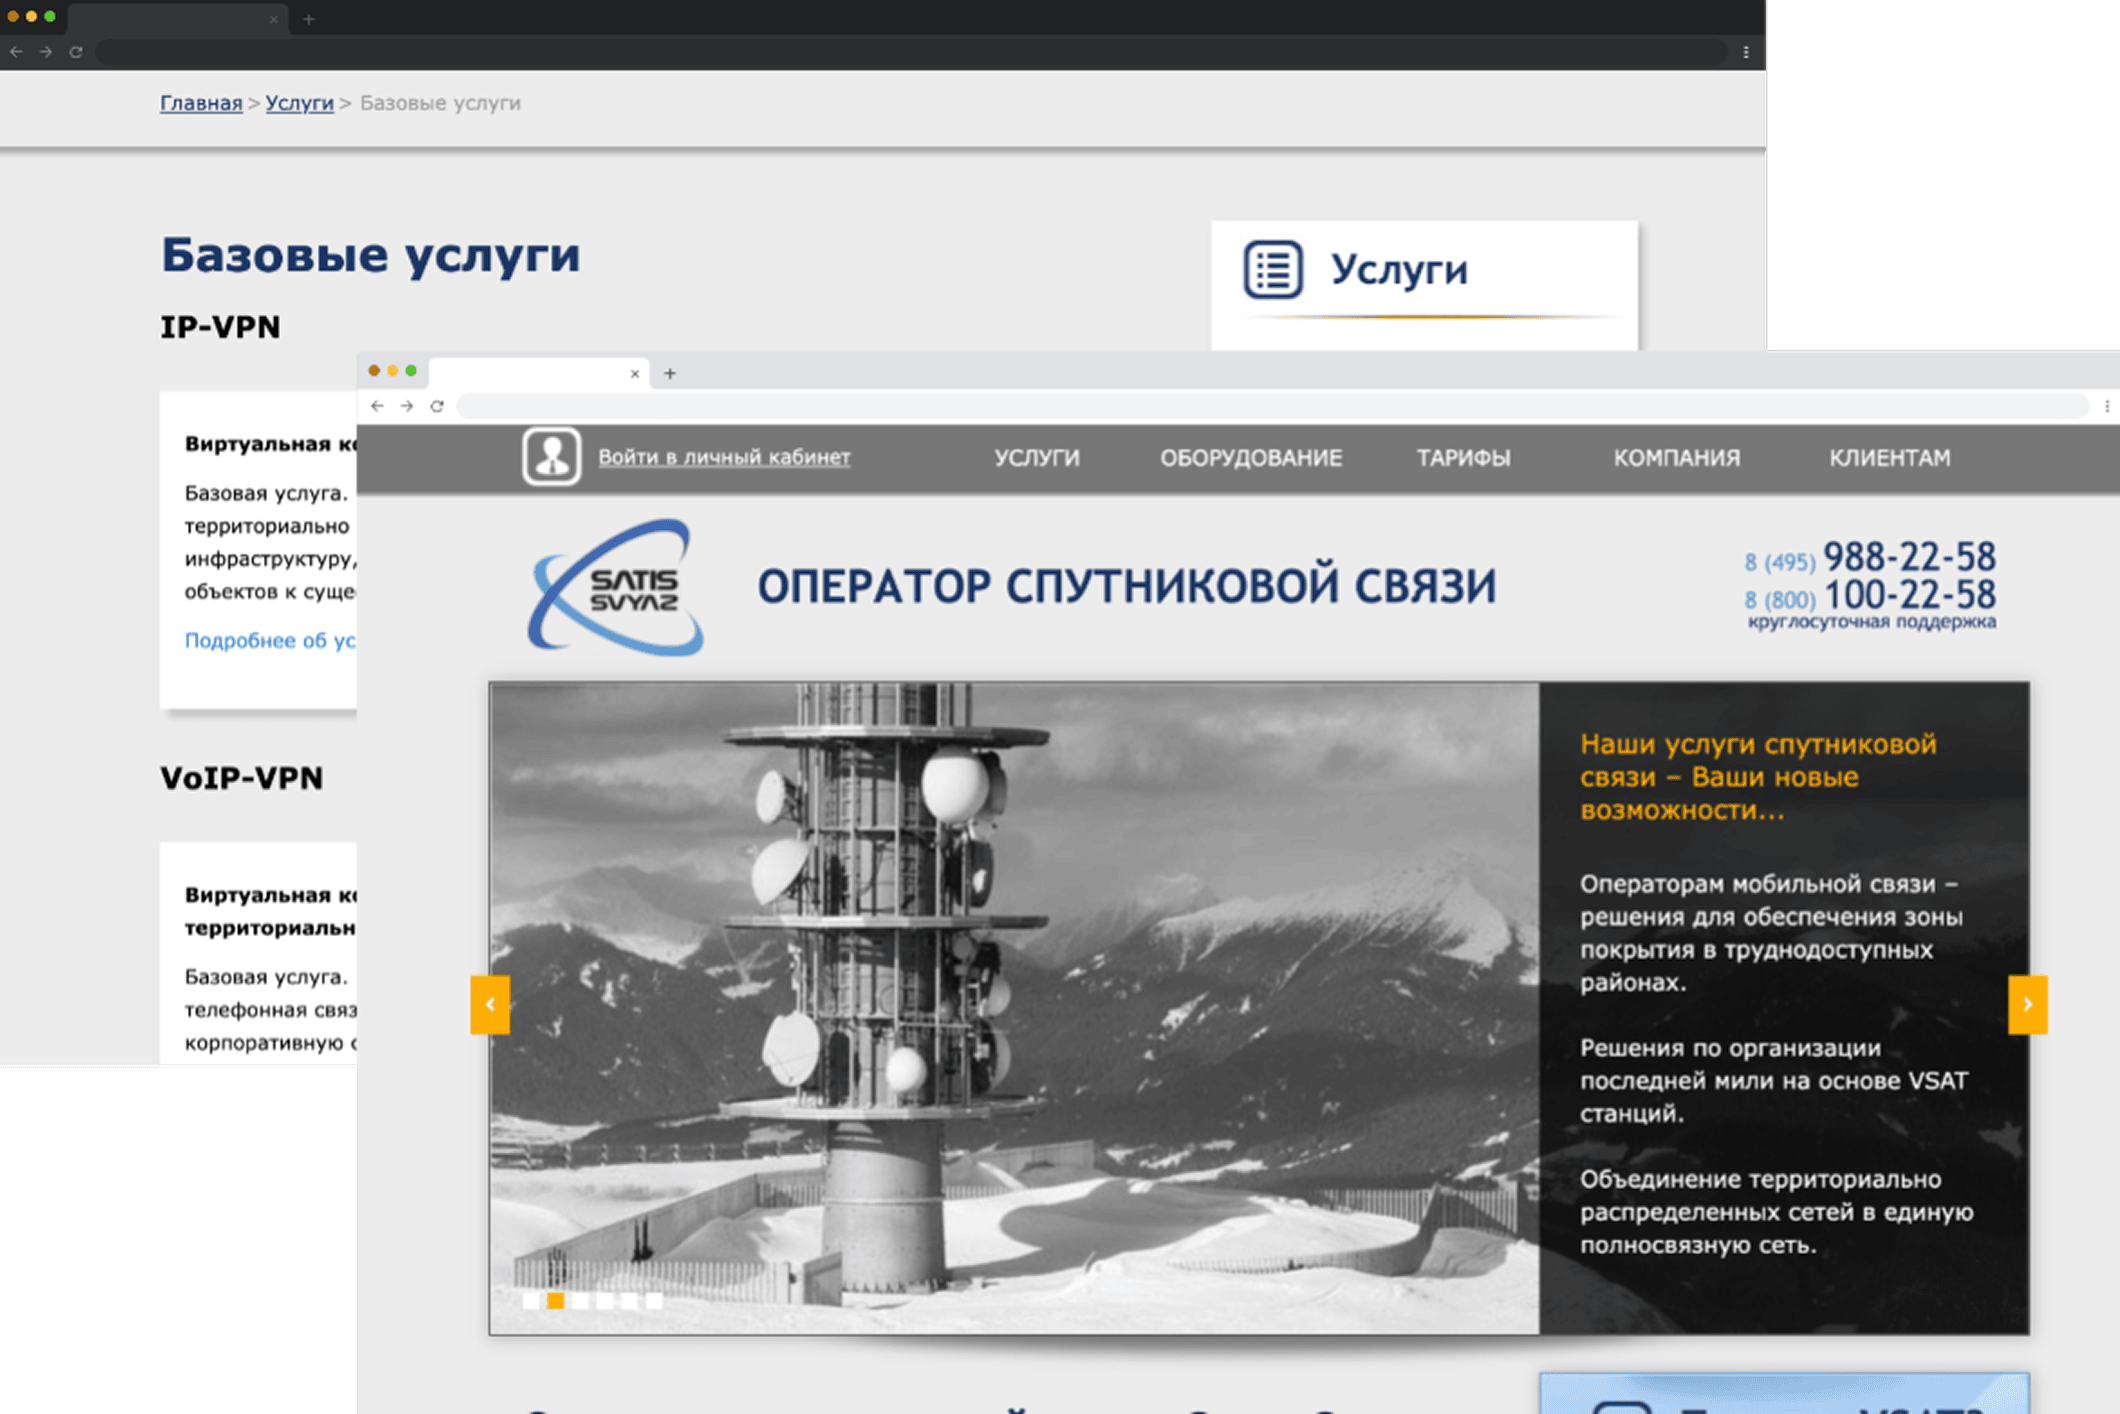Go forward in the front browser window

click(407, 406)
